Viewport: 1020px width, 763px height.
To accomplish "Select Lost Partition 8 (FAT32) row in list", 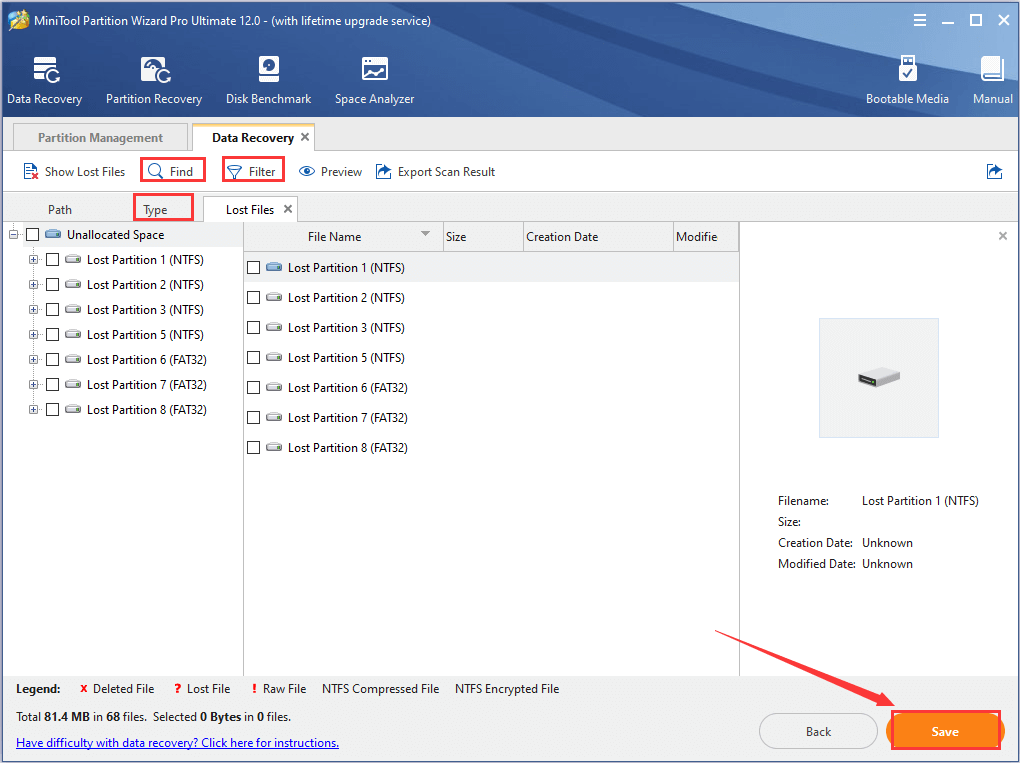I will [x=491, y=447].
